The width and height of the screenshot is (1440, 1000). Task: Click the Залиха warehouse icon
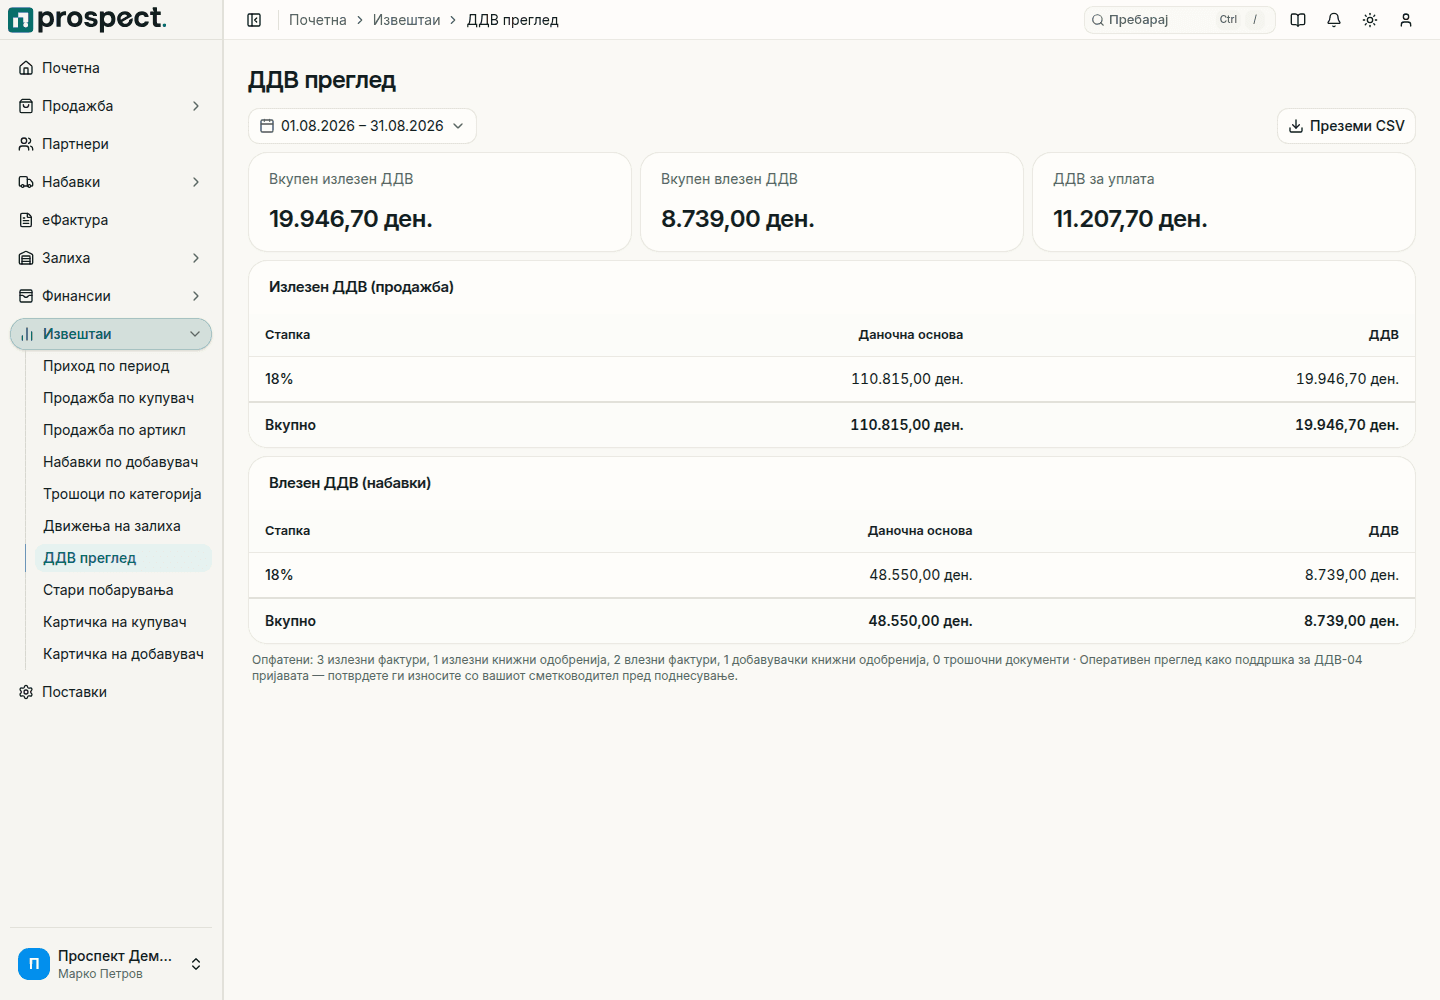click(x=26, y=258)
